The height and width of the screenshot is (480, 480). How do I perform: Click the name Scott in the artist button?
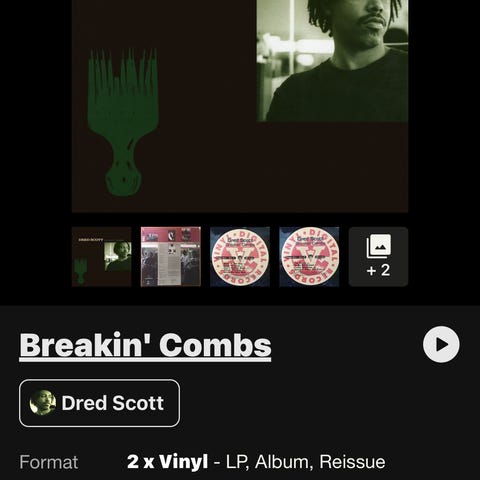coord(138,403)
